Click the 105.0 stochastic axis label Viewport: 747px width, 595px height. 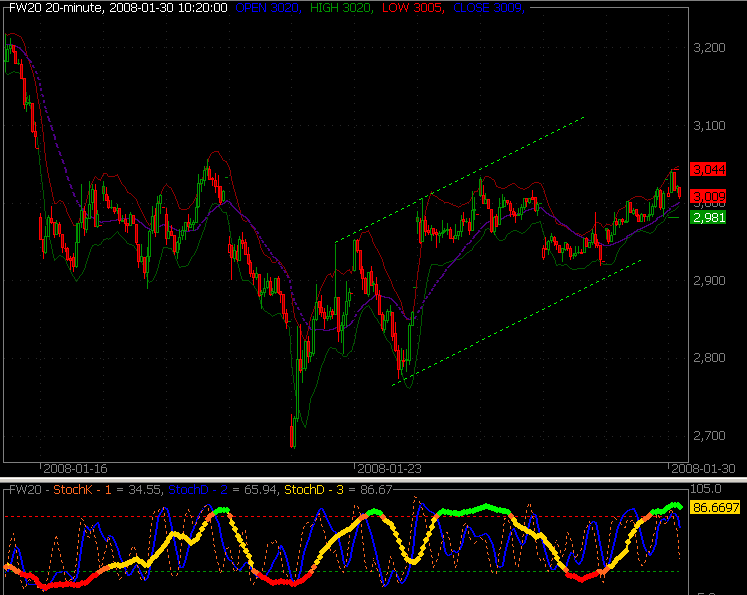click(x=706, y=489)
